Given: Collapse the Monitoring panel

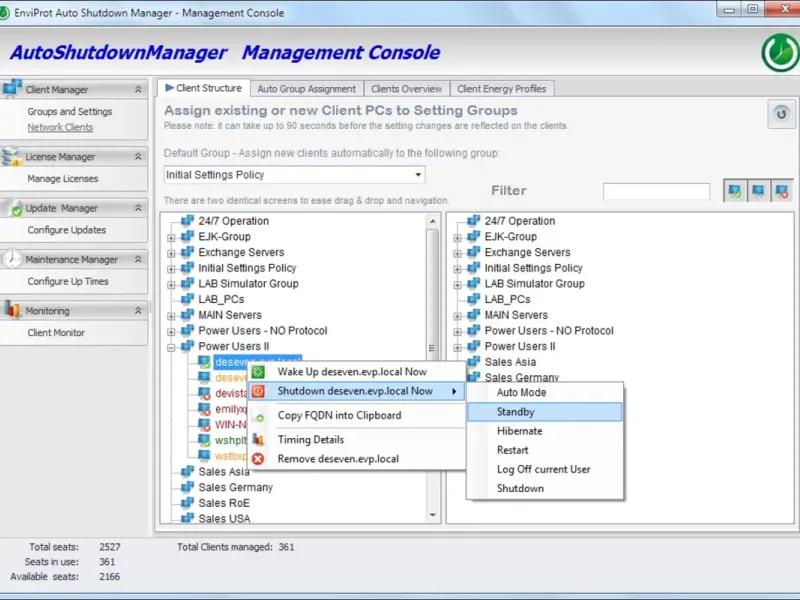Looking at the screenshot, I should click(138, 311).
